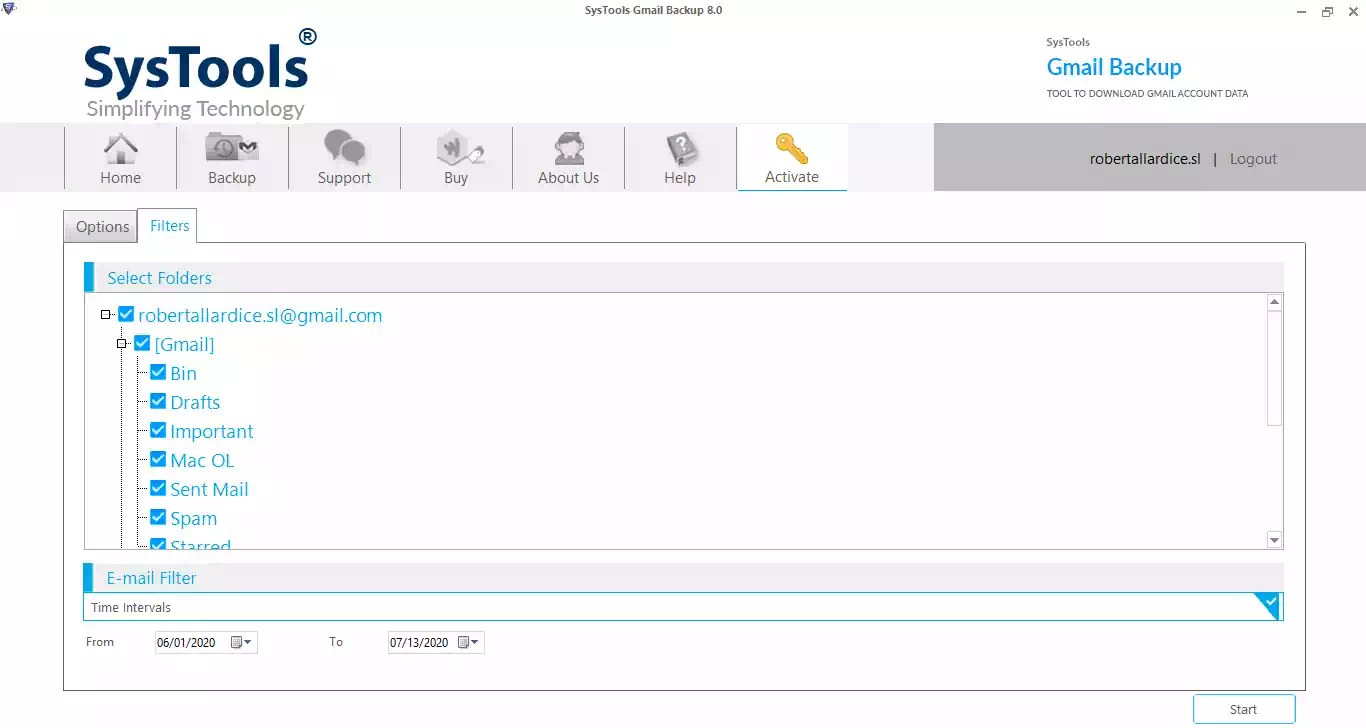
Task: Deselect the Sent Mail folder
Action: coord(158,488)
